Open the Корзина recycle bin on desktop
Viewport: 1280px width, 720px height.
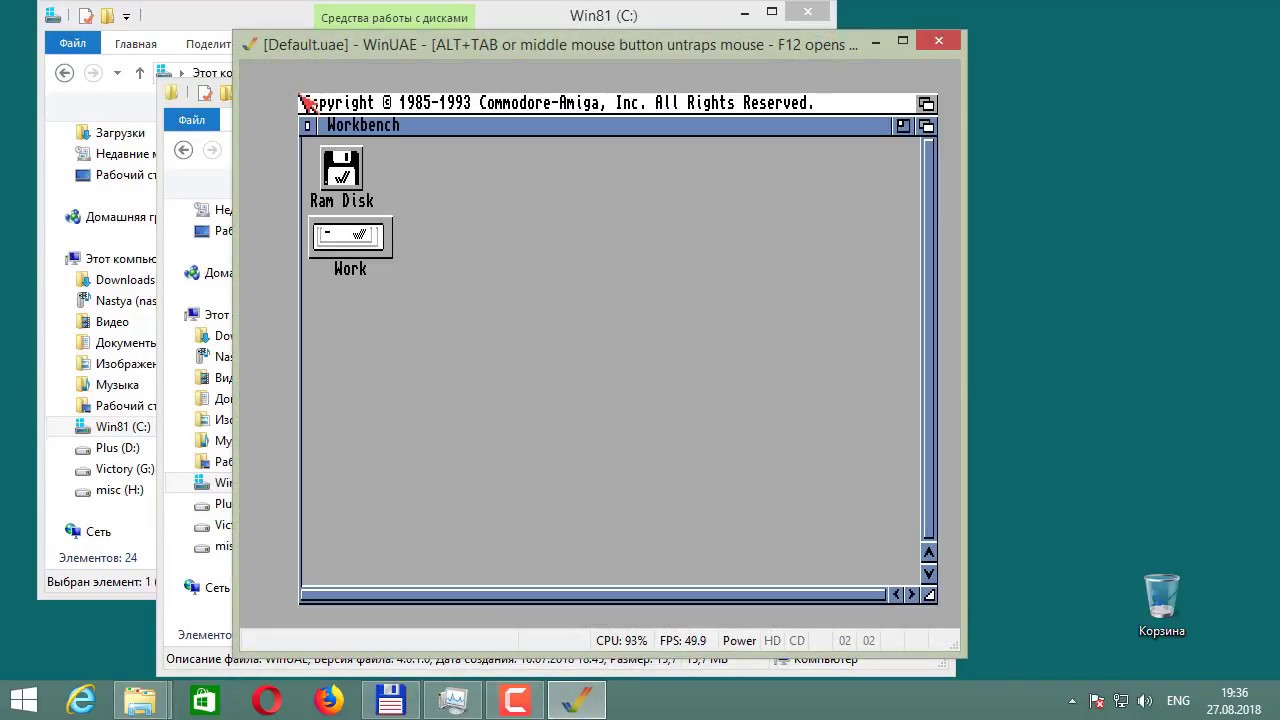click(1162, 606)
